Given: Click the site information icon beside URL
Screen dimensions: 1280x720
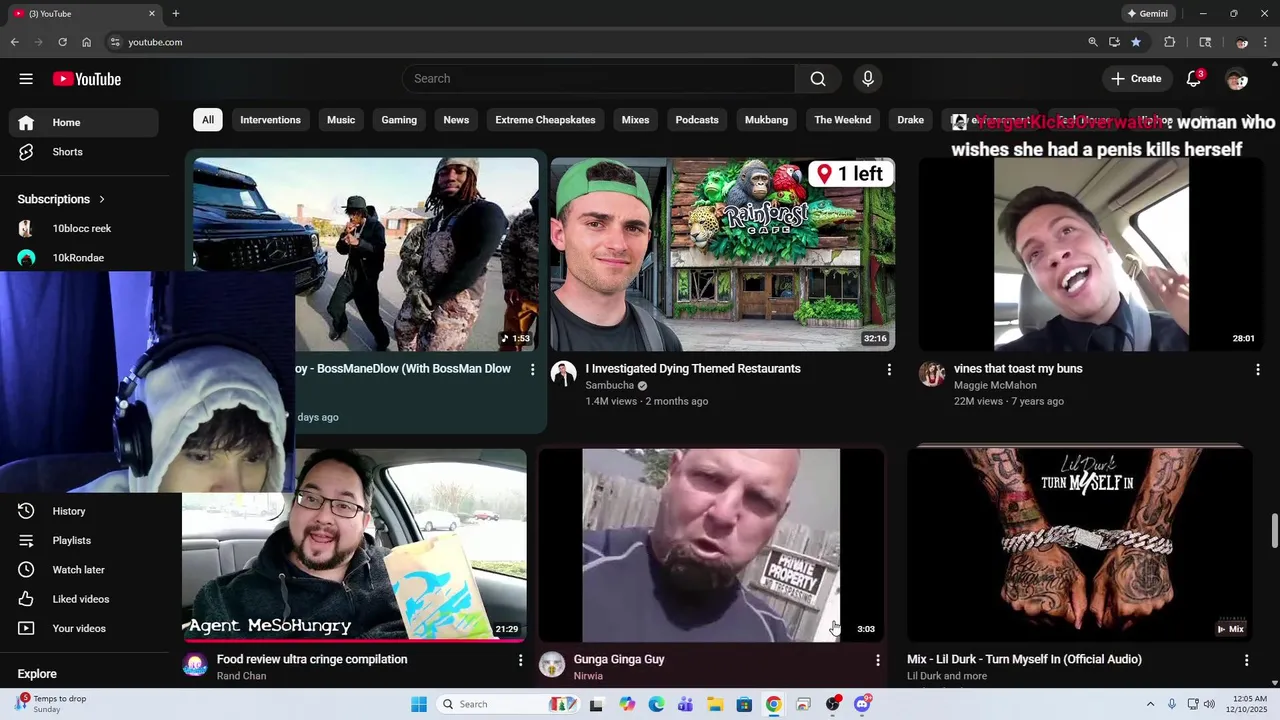Looking at the screenshot, I should click(115, 42).
